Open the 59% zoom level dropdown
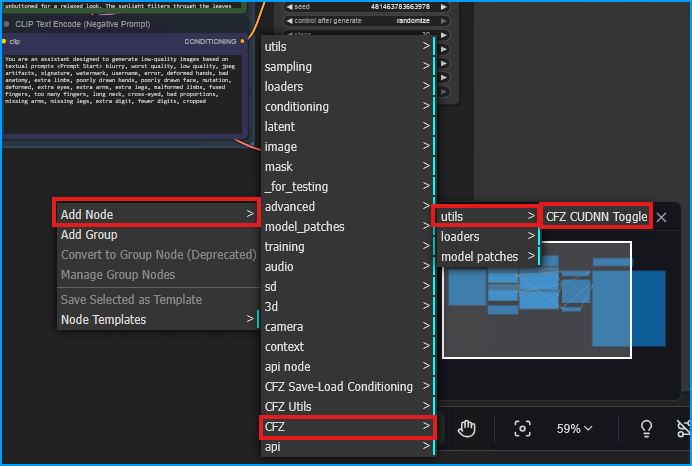692x466 pixels. [574, 428]
